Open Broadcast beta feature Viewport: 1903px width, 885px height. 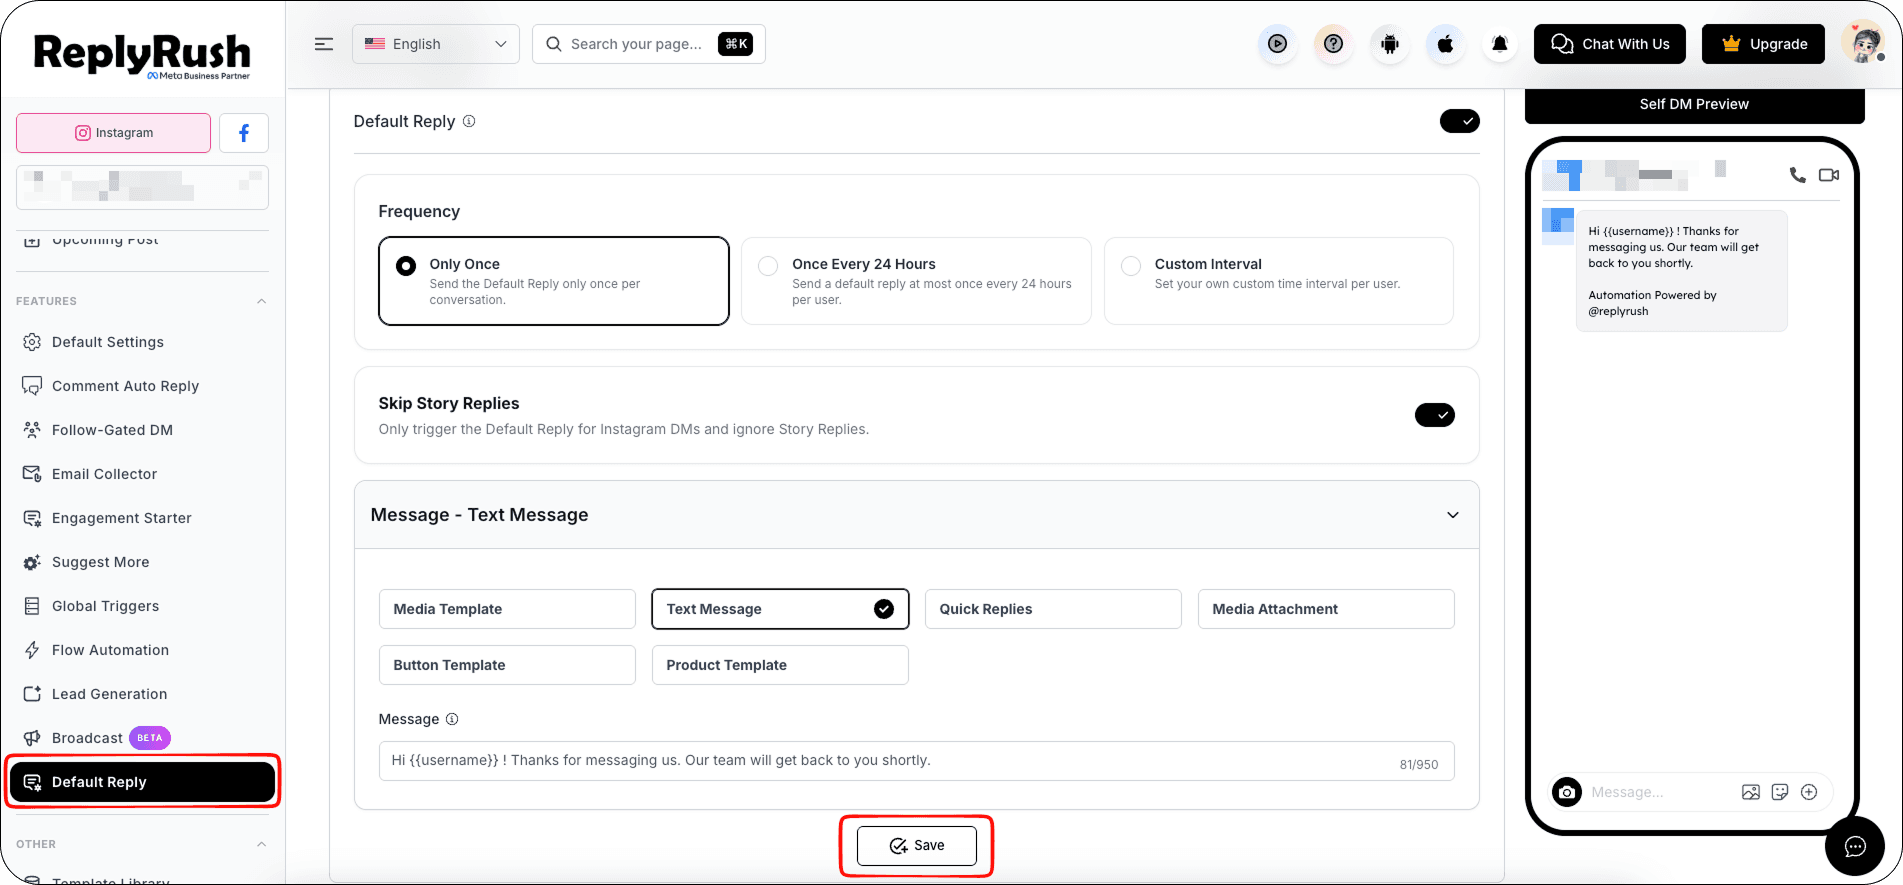(142, 738)
